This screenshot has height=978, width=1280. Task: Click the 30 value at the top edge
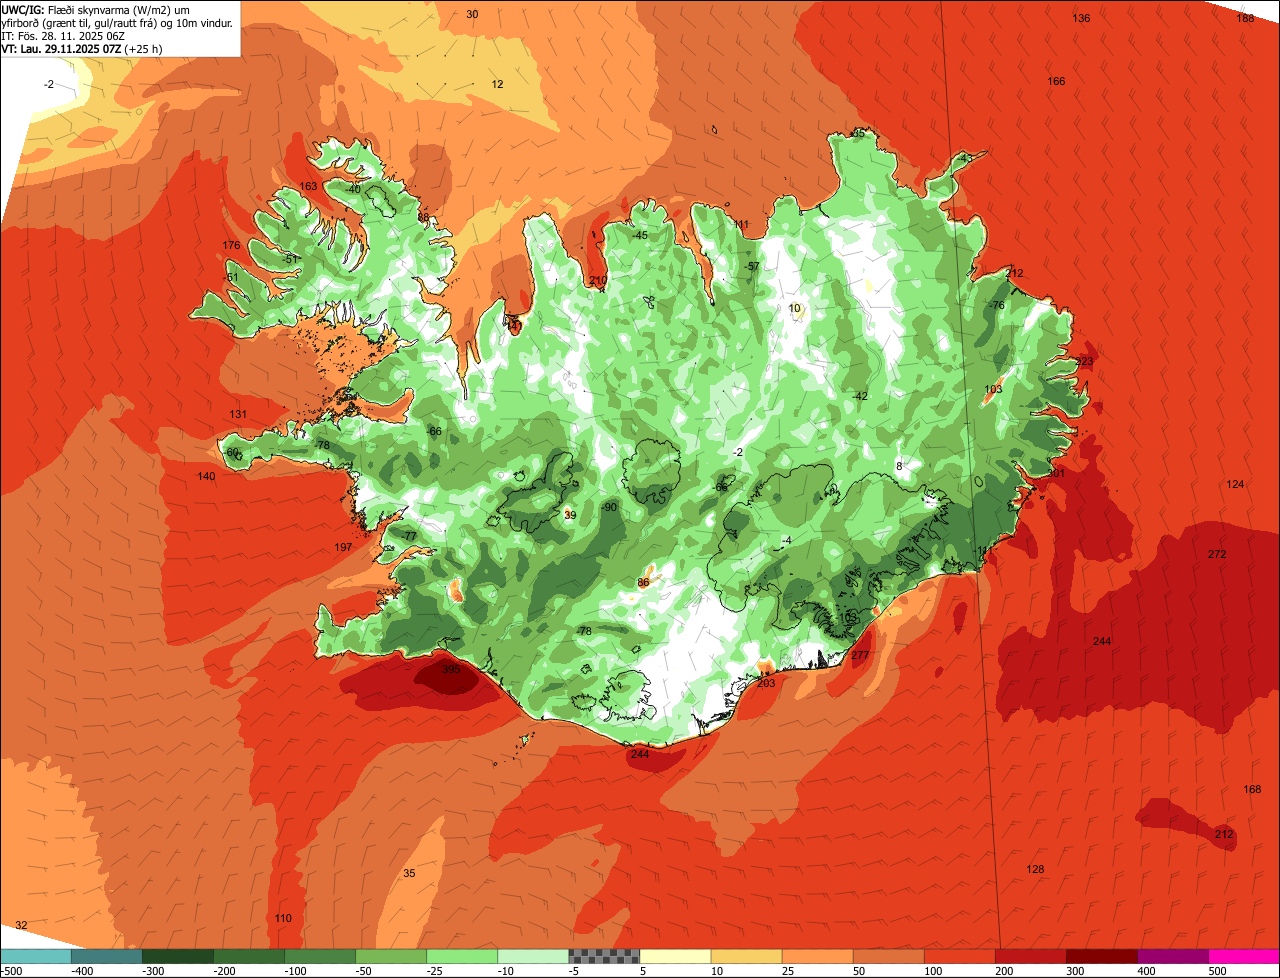pos(472,14)
